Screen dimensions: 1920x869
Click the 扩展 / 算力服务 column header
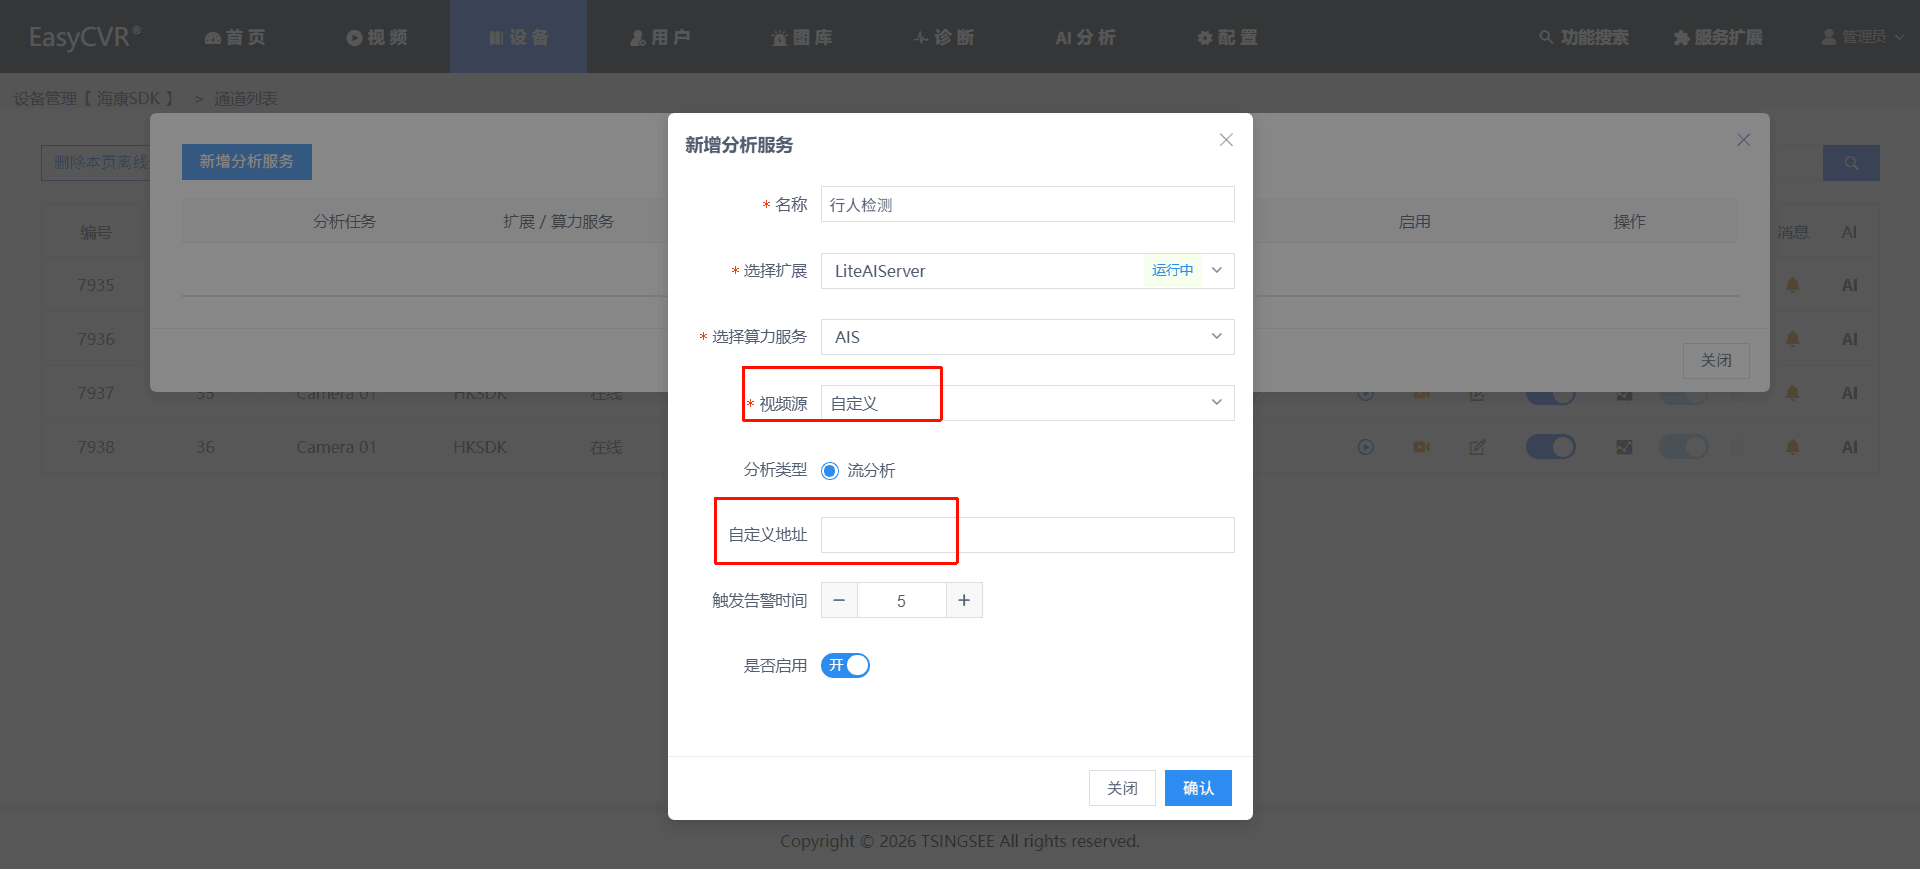point(558,221)
